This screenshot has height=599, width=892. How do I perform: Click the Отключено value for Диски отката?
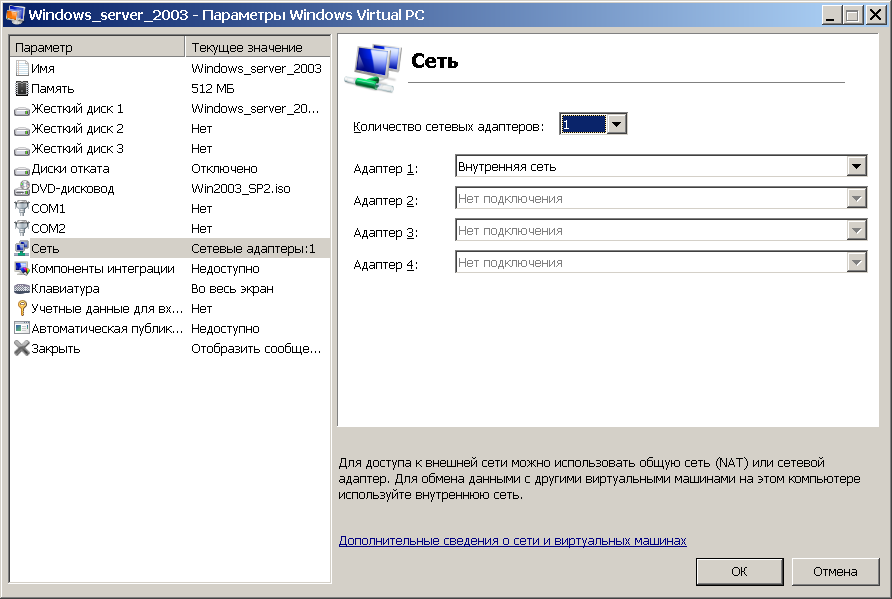(224, 168)
